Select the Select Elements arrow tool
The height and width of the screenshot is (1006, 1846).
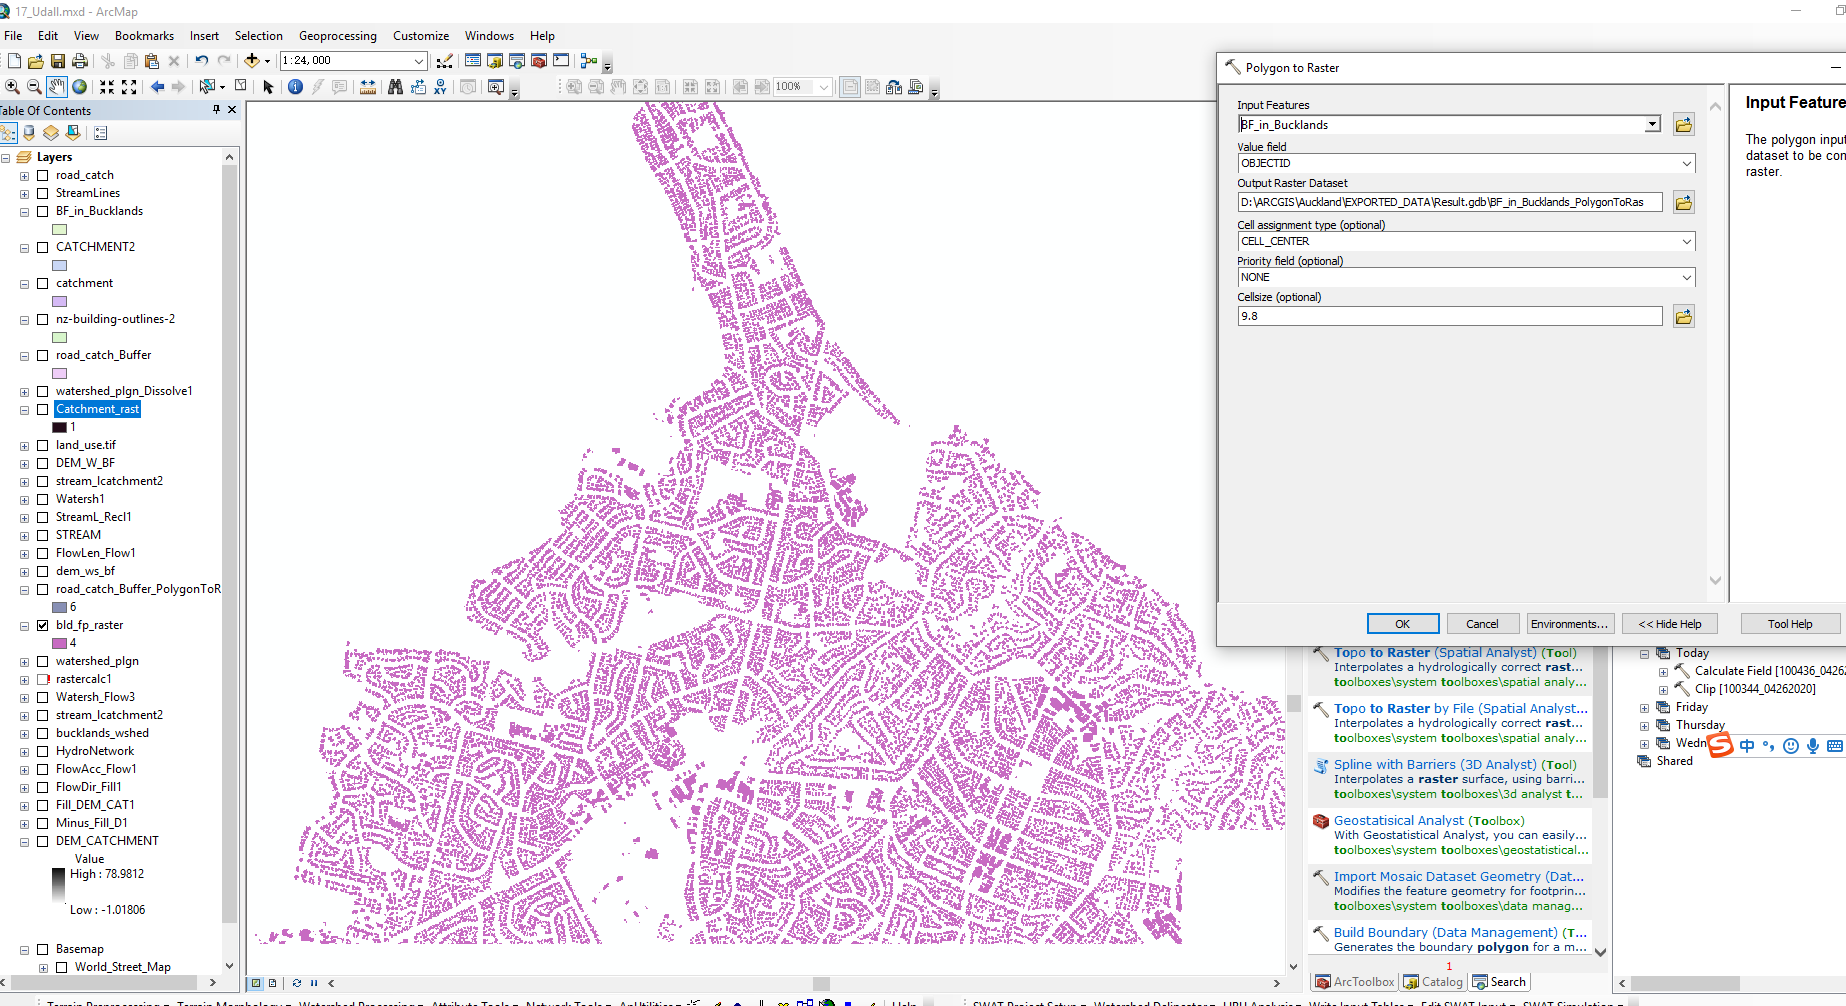click(x=268, y=87)
